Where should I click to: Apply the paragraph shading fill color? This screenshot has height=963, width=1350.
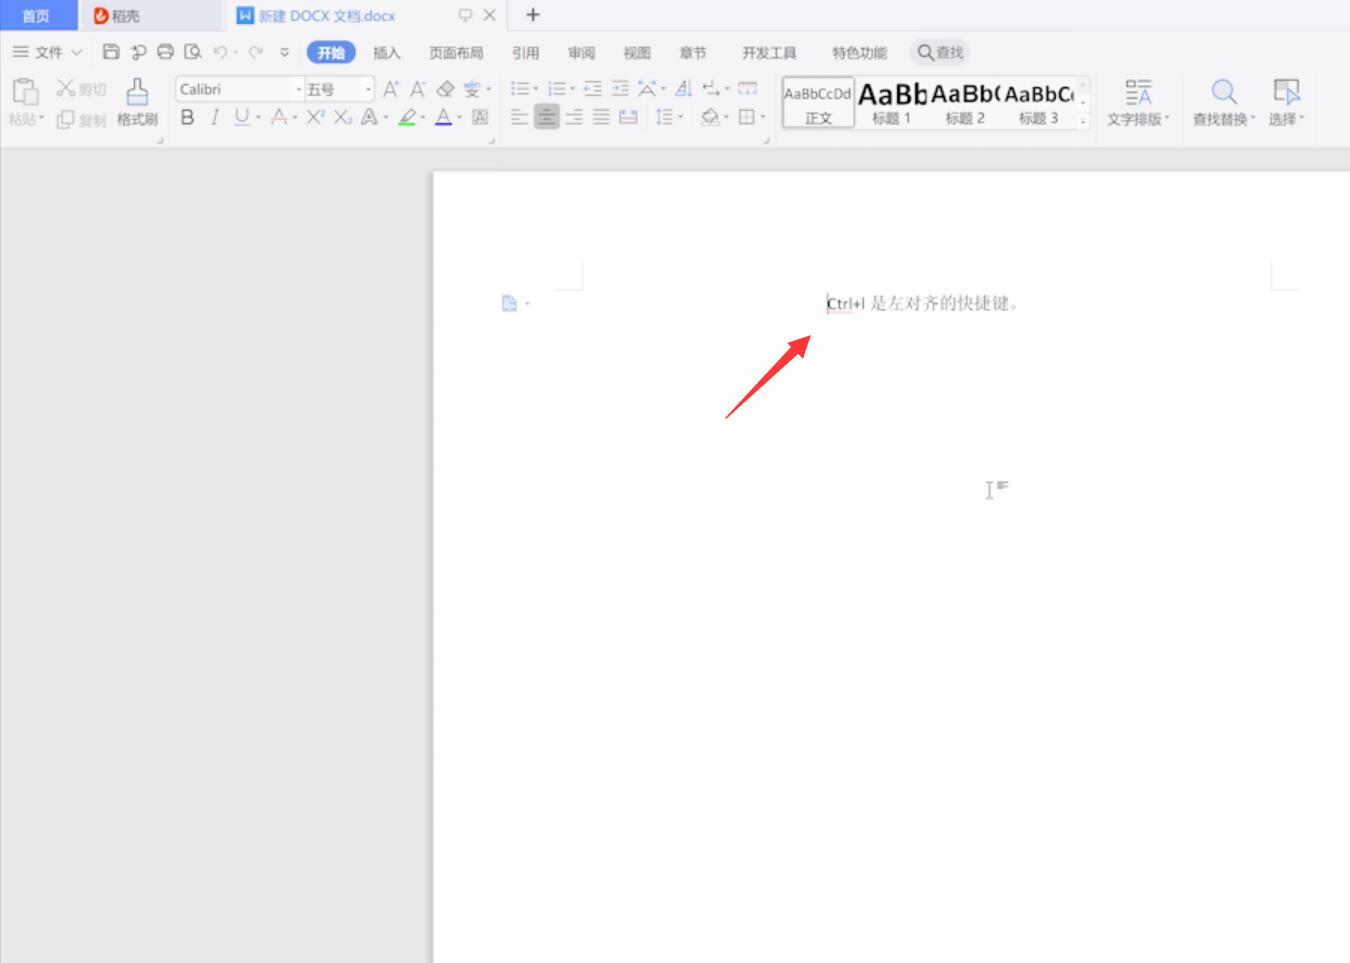[710, 117]
